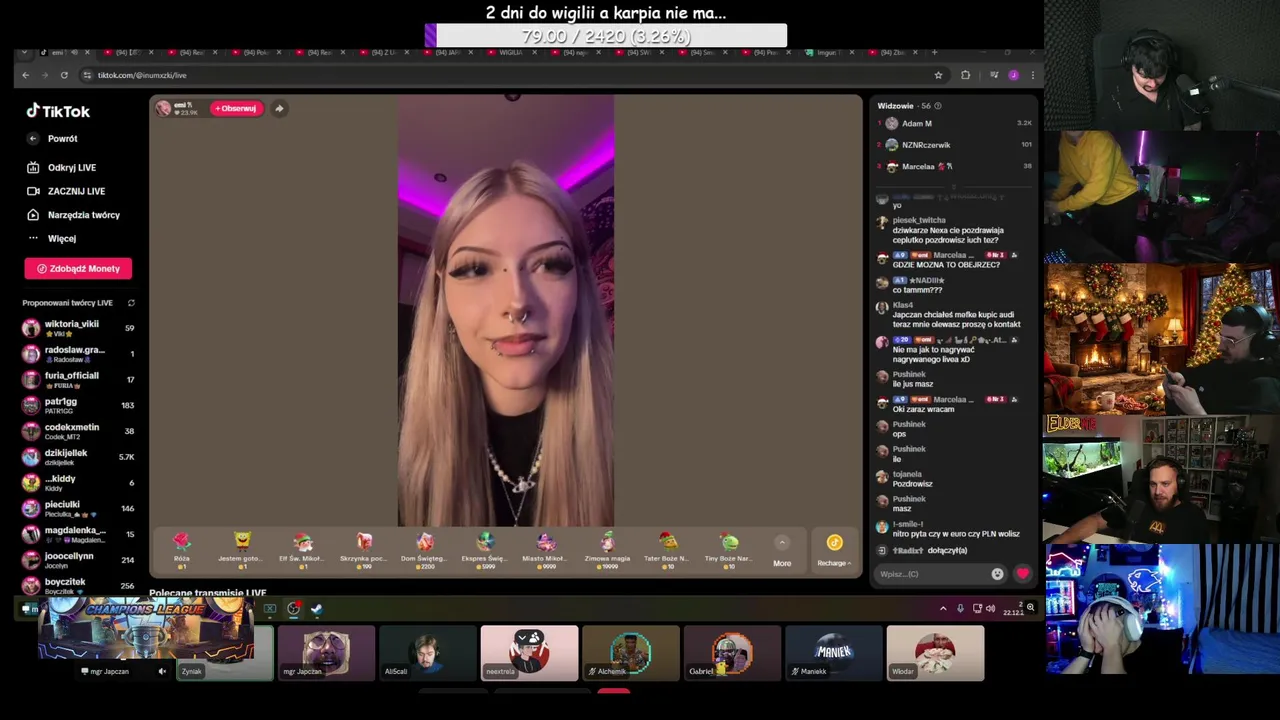This screenshot has width=1280, height=720.
Task: Click the Zdobądź Monety button
Action: pyautogui.click(x=78, y=268)
